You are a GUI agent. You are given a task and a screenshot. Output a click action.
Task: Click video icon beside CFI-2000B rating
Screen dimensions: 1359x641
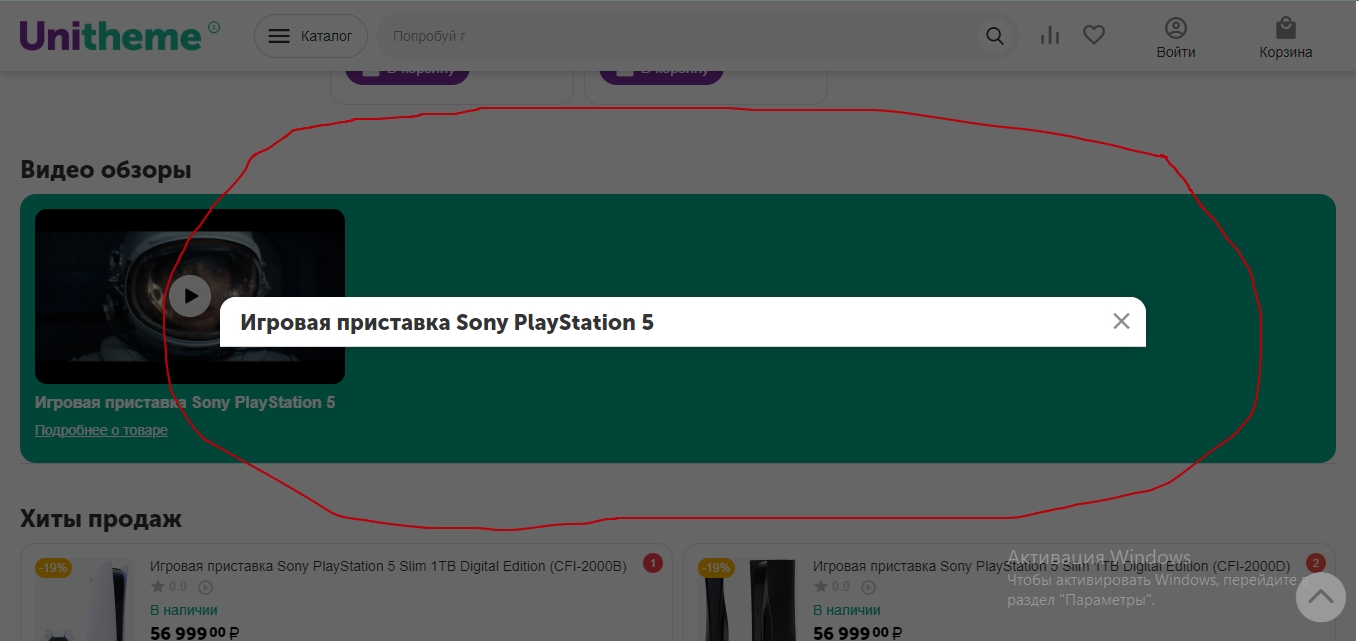point(206,587)
